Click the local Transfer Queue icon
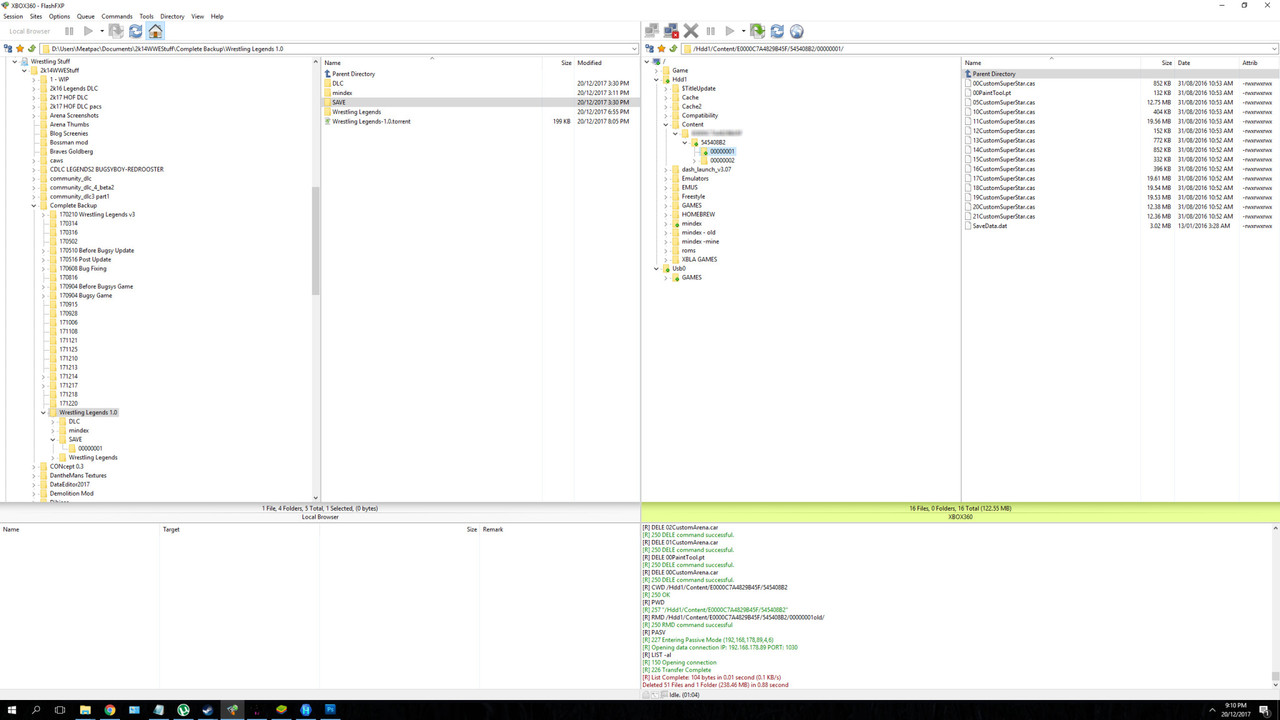The image size is (1280, 720). [116, 31]
